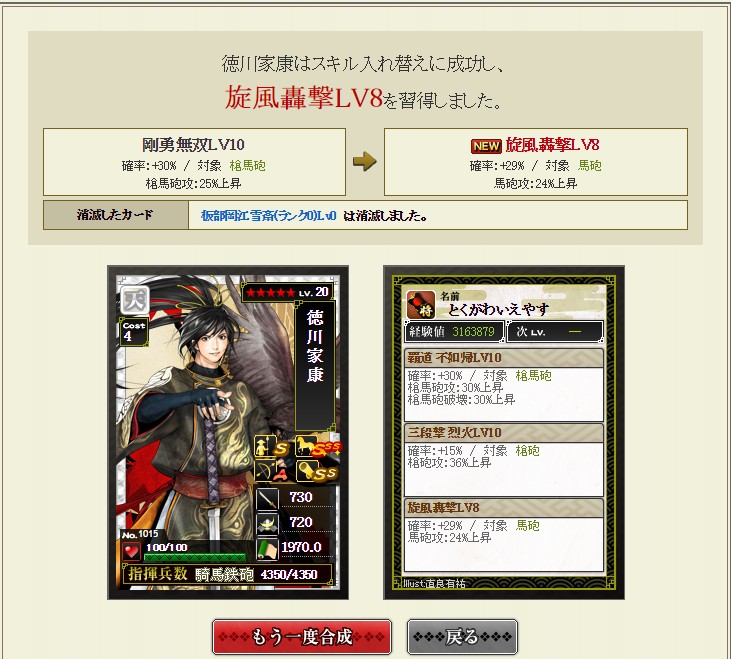Select the 三段撃 烈火LV10 skill header

click(x=503, y=432)
